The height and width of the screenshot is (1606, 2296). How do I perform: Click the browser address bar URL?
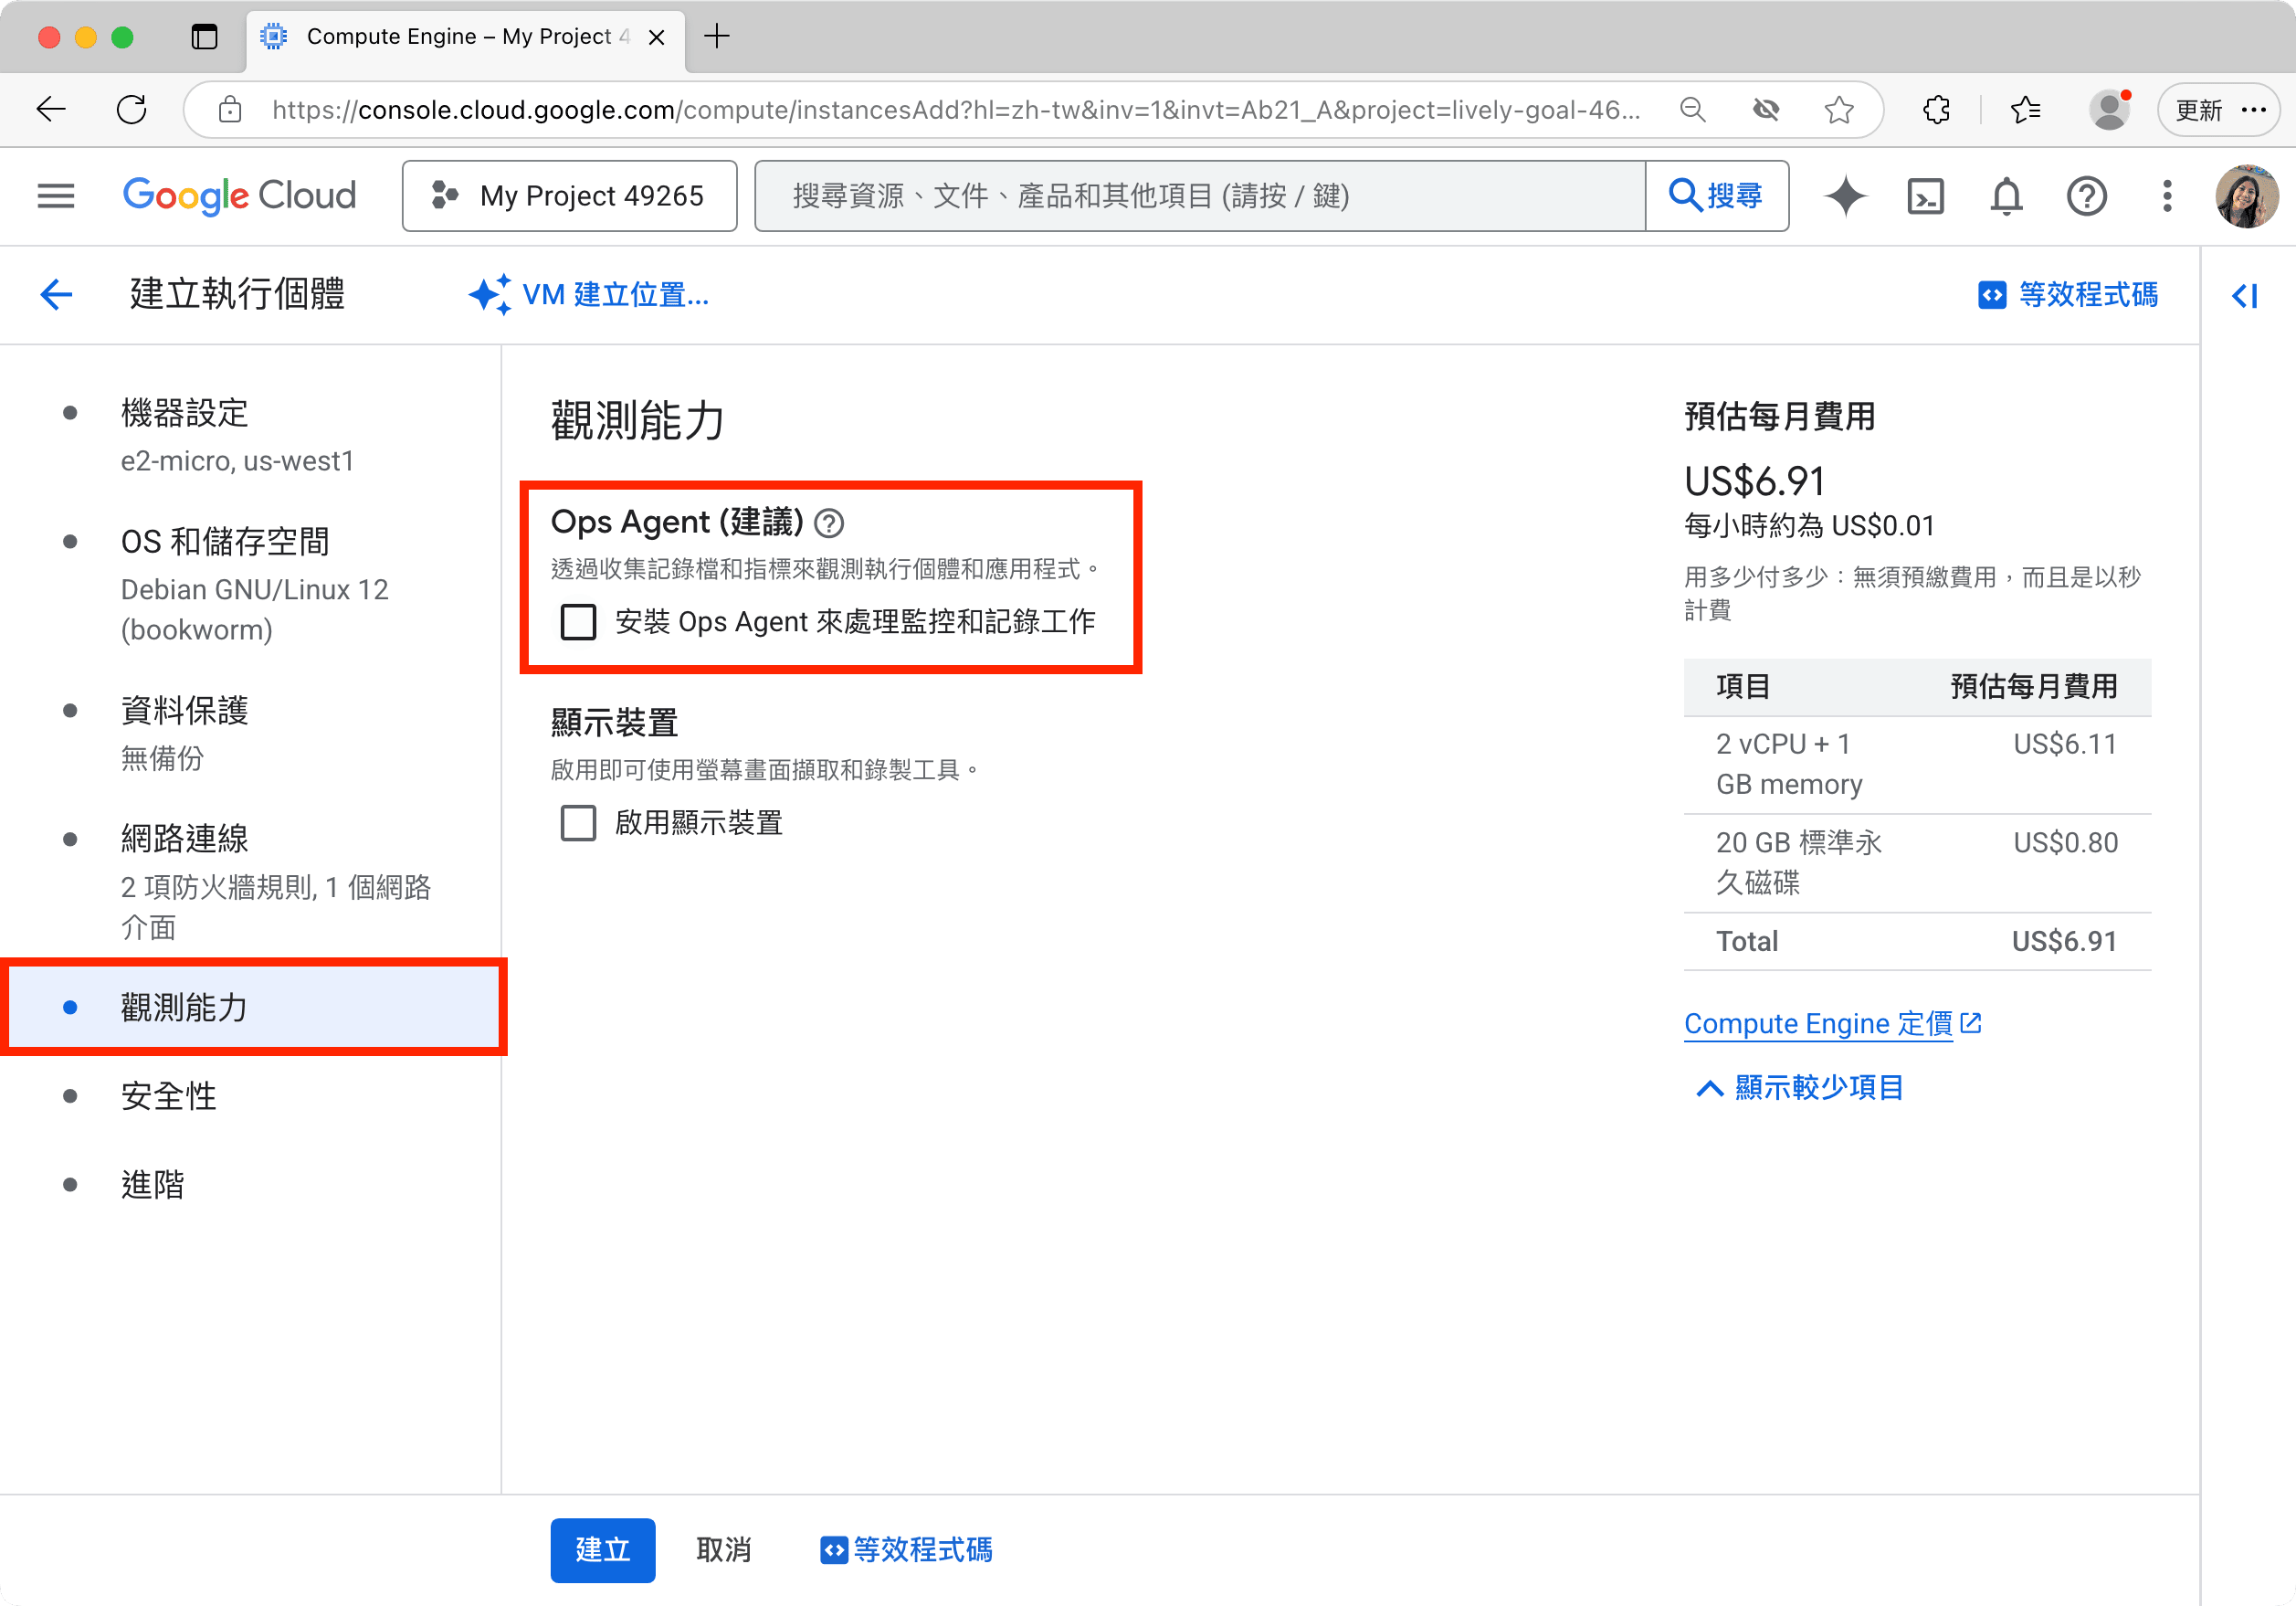(x=955, y=109)
